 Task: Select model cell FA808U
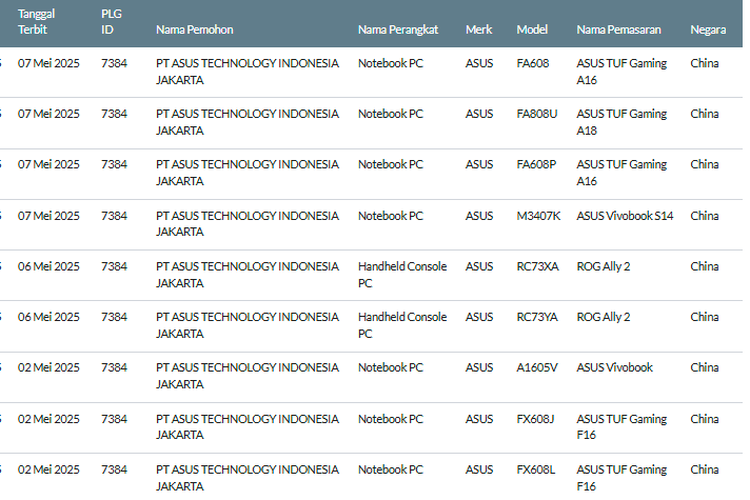(x=537, y=114)
